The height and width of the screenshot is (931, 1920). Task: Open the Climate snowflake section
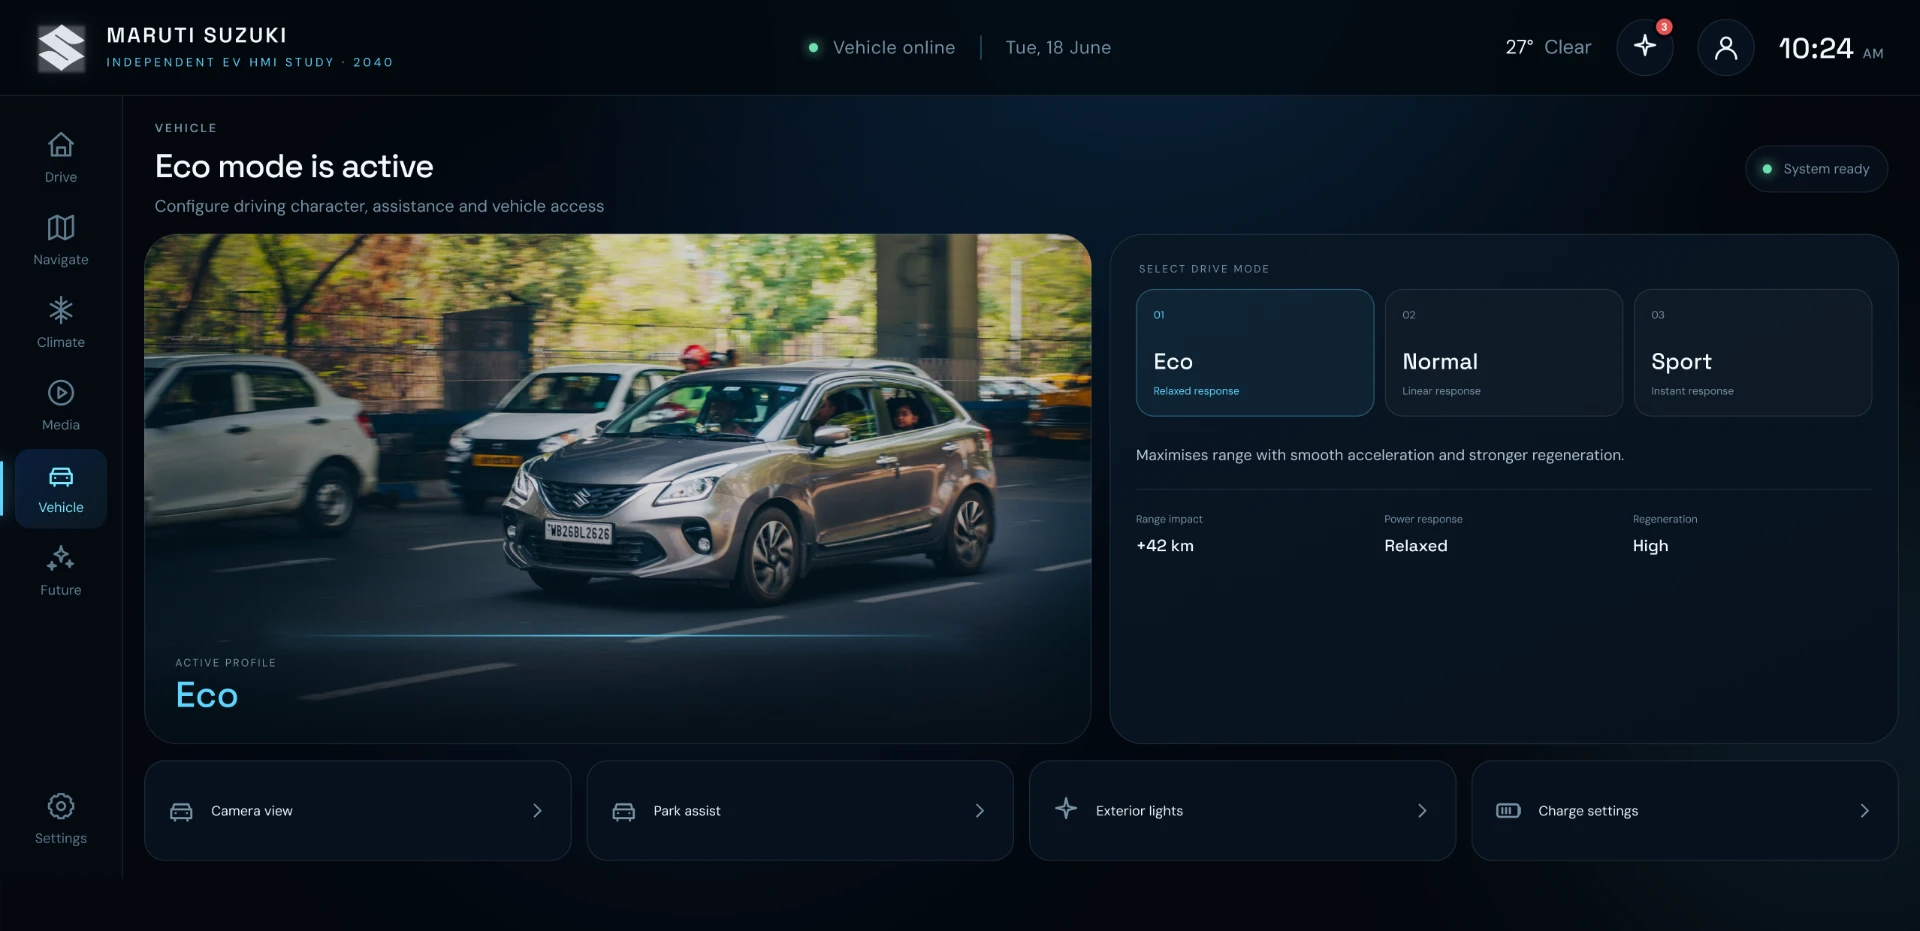(x=60, y=323)
